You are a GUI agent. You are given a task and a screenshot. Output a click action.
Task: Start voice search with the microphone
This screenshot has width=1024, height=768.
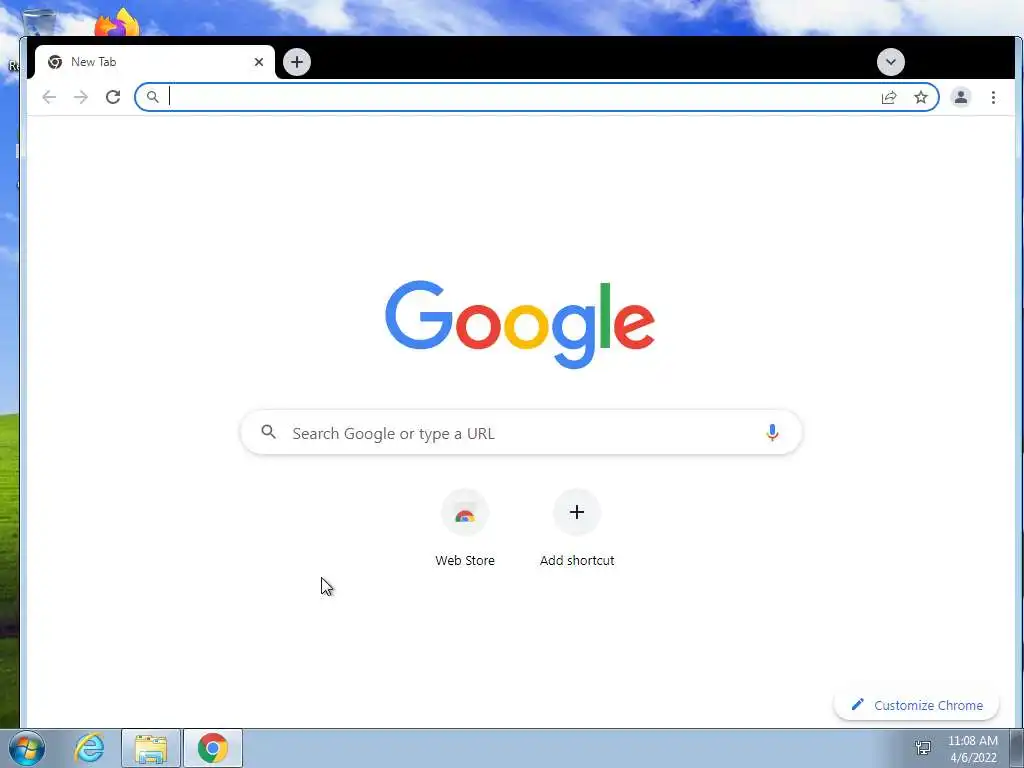coord(772,432)
